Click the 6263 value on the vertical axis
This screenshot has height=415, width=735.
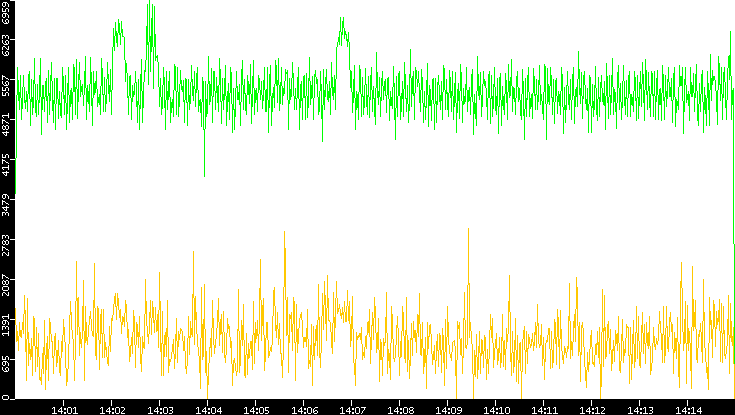pos(6,45)
